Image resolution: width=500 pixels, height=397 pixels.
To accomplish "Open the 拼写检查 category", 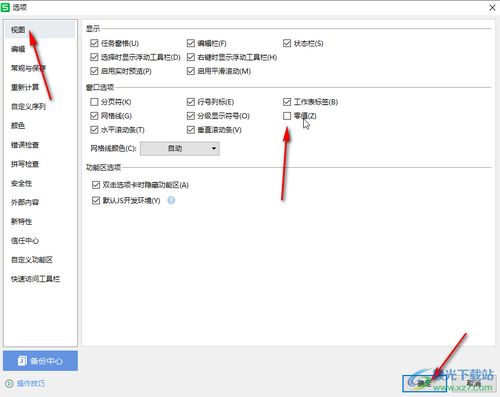I will 25,164.
